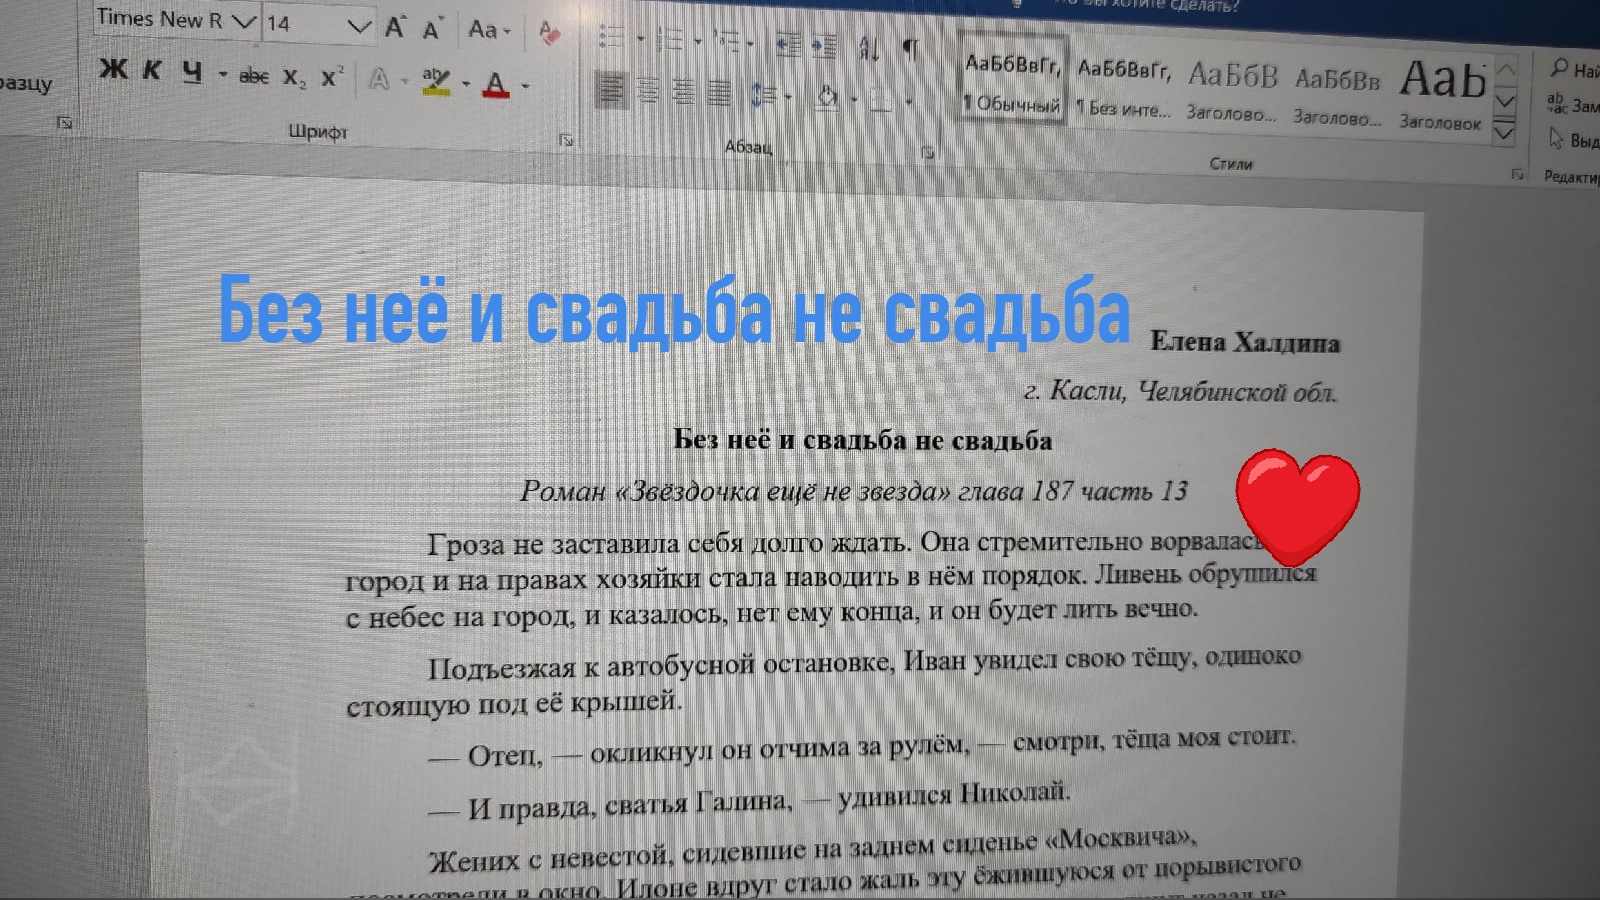The height and width of the screenshot is (900, 1600).
Task: Toggle superscript x² formatting
Action: 332,77
